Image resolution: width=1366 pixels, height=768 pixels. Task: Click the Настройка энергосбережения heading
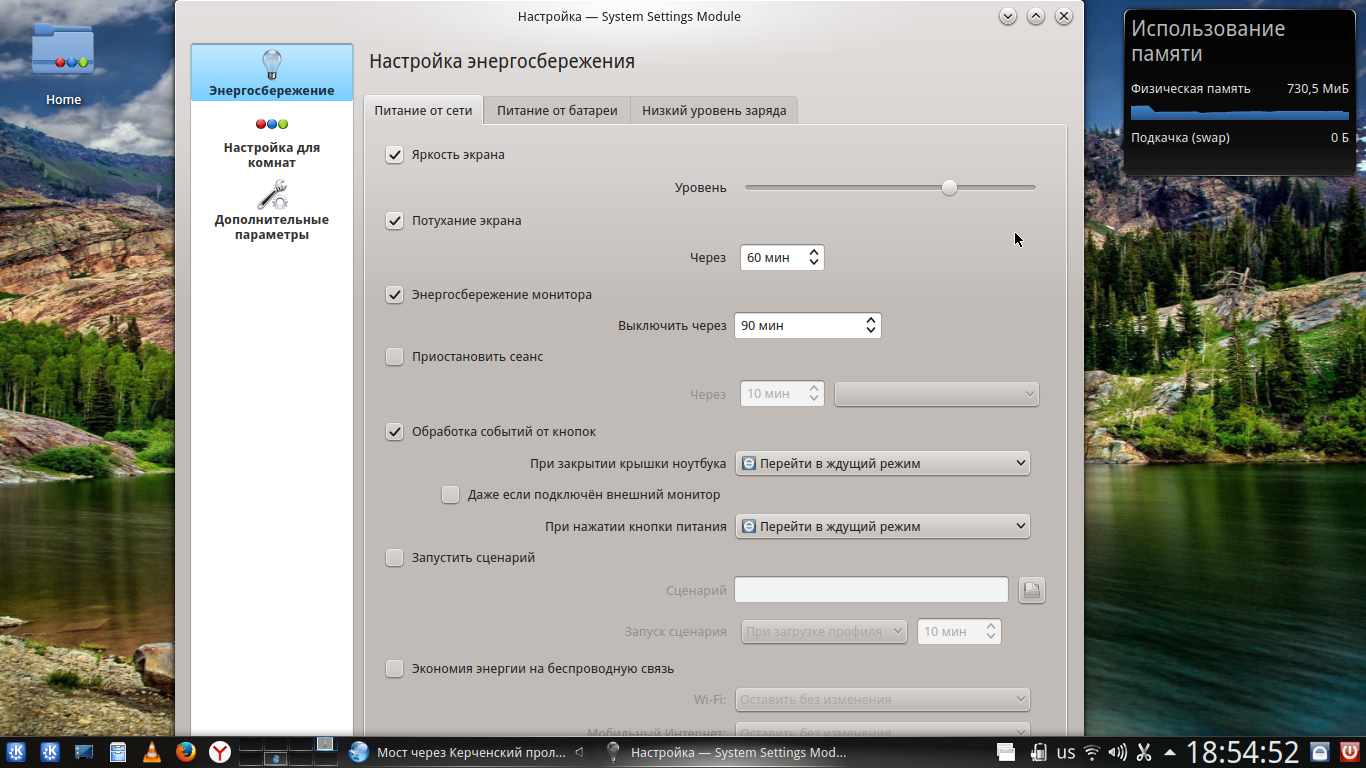coord(502,61)
